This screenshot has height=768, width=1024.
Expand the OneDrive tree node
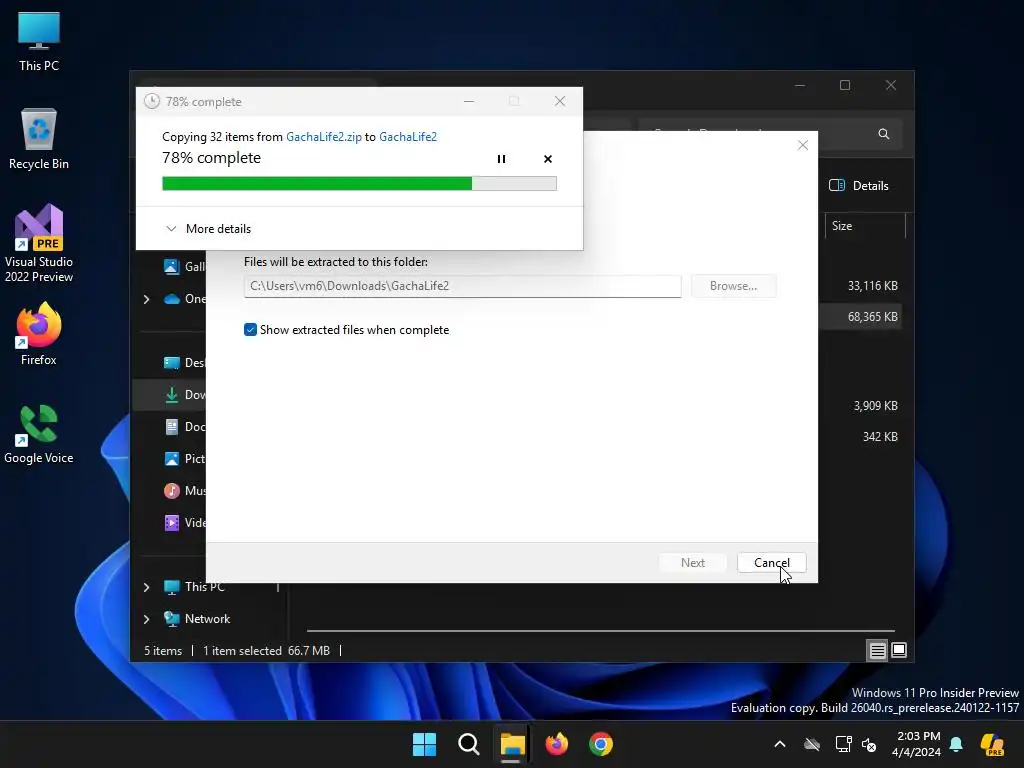(x=146, y=299)
